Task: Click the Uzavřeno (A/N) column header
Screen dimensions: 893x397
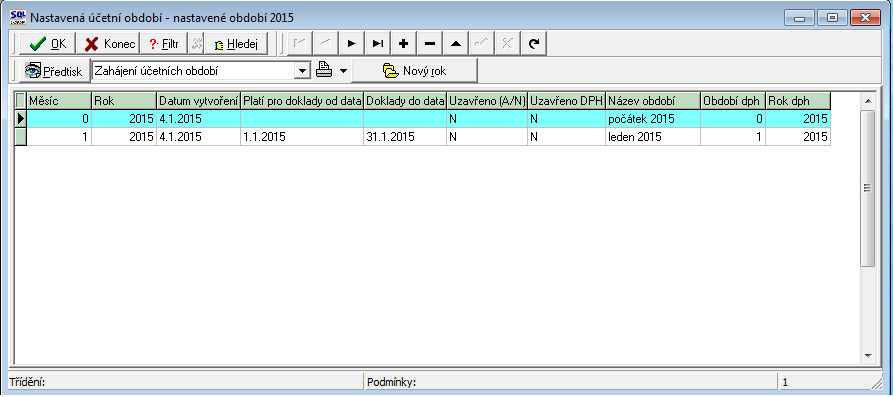Action: 487,101
